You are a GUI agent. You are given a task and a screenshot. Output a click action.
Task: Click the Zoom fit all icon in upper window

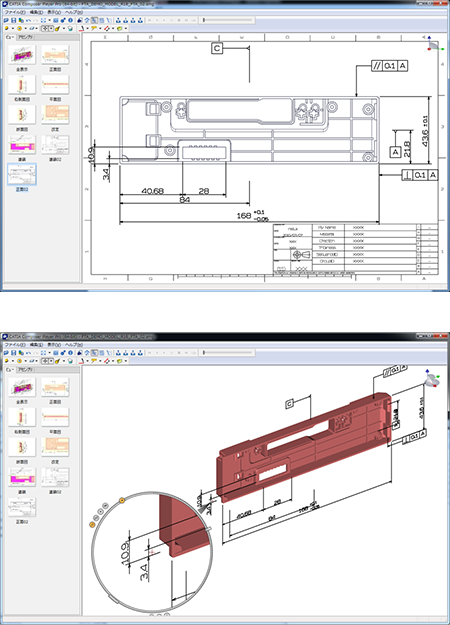(x=43, y=20)
